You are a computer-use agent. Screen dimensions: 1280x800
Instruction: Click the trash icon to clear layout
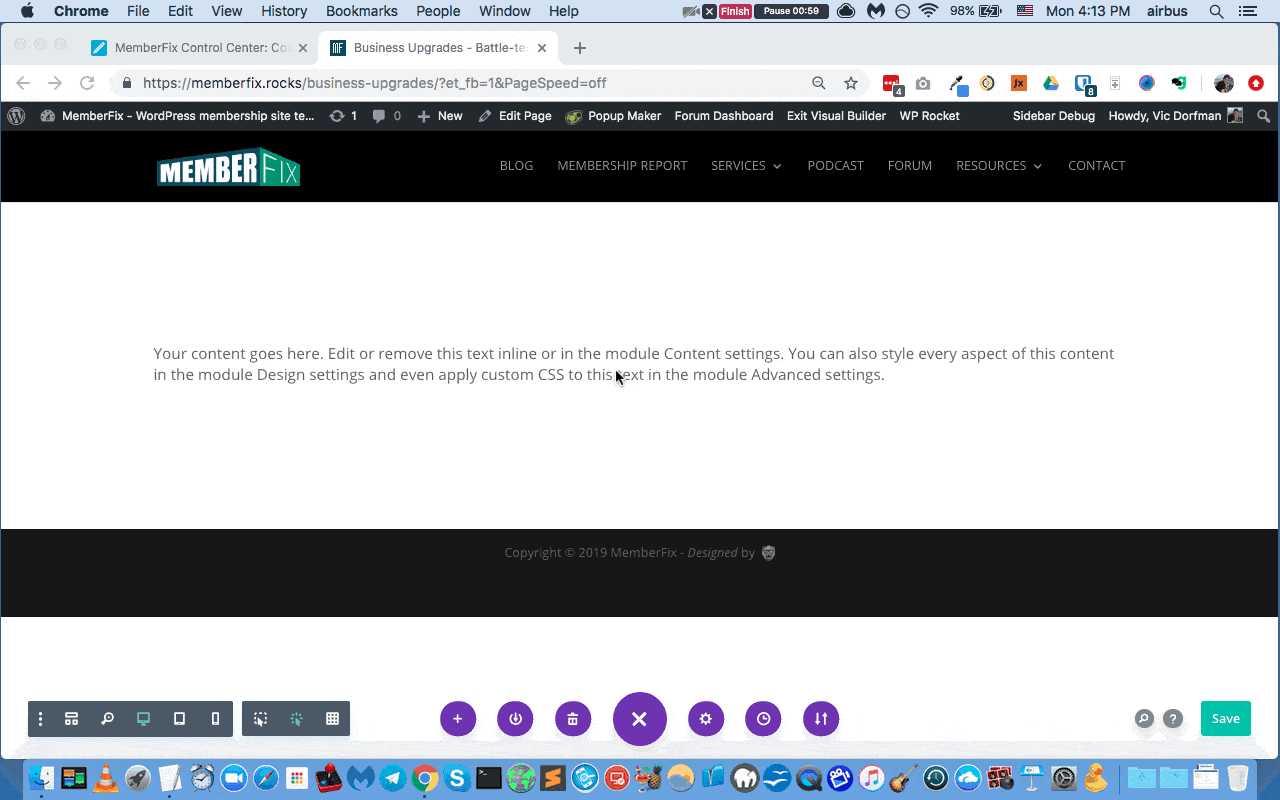pyautogui.click(x=572, y=719)
